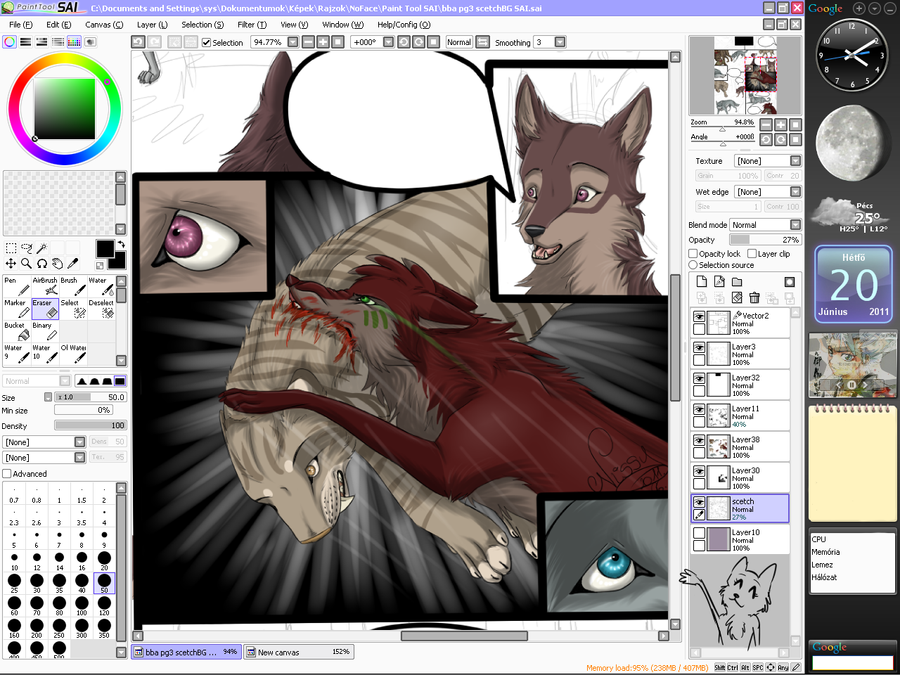The width and height of the screenshot is (900, 675).
Task: Select the AirBrush tool
Action: pyautogui.click(x=45, y=286)
